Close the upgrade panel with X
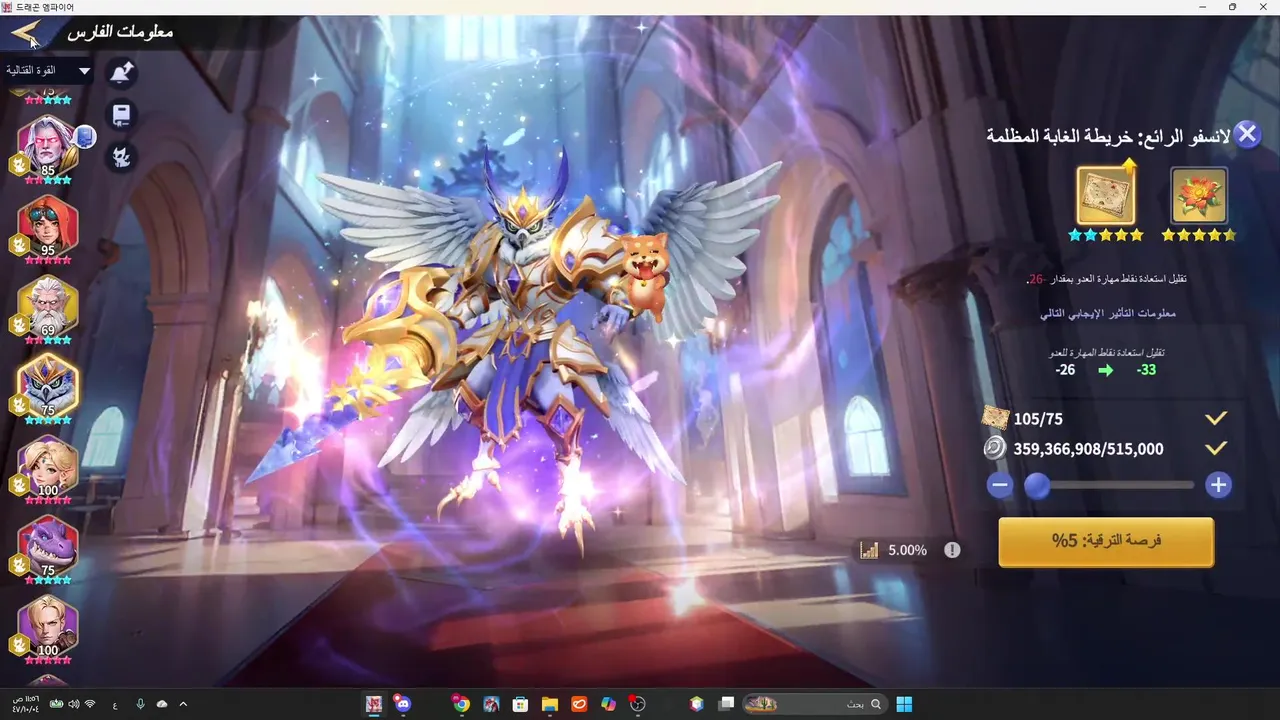1280x720 pixels. [1246, 134]
